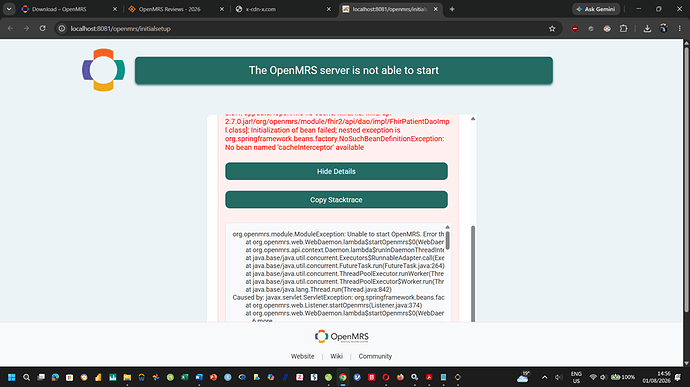This screenshot has height=387, width=690.
Task: Select the localhost:8081/openmrs/initialsetup tab
Action: (x=389, y=9)
